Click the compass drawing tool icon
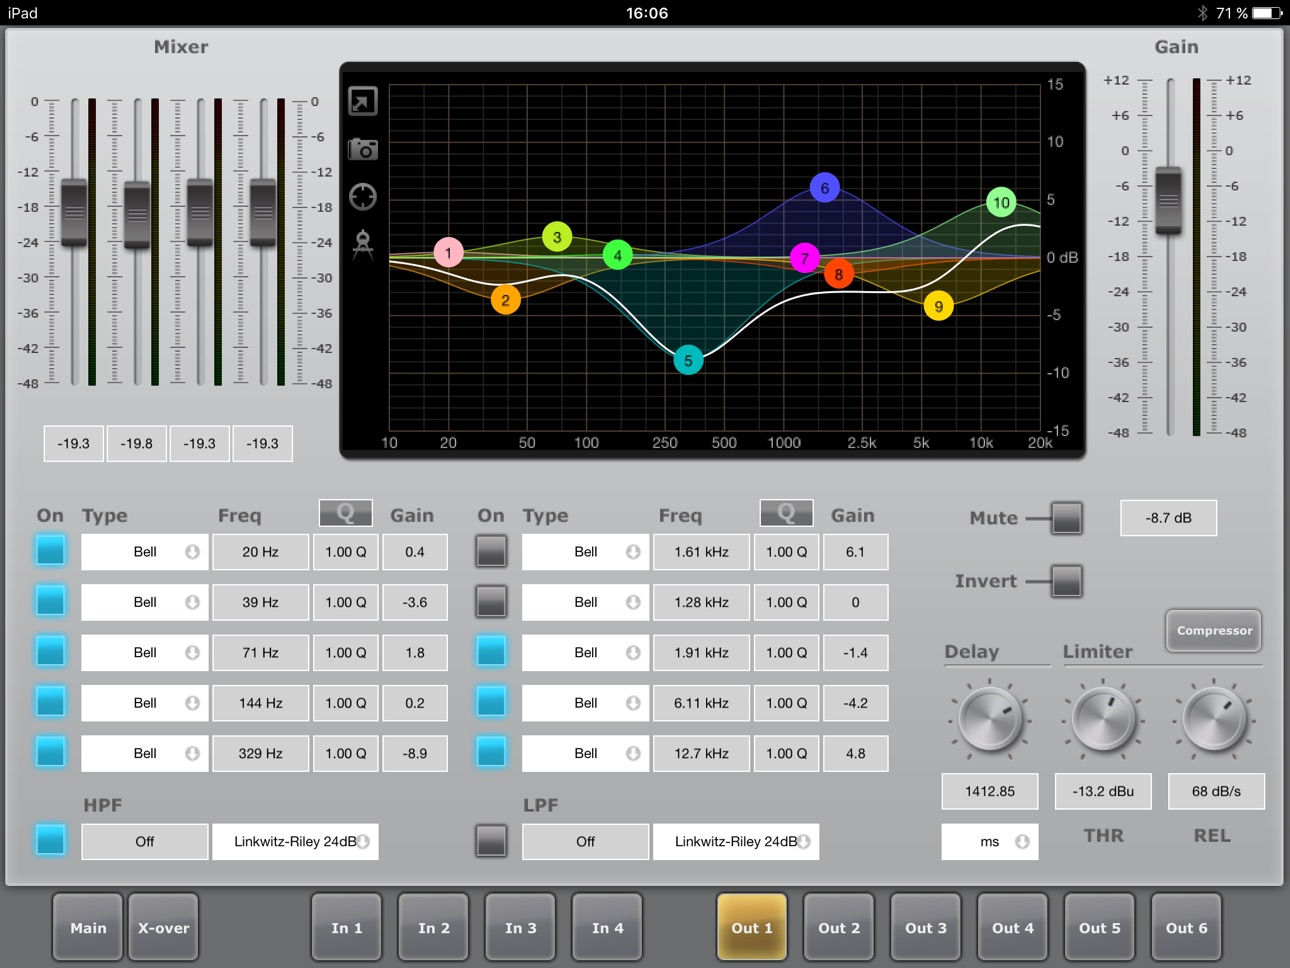Screen dimensions: 1290x968 point(363,245)
